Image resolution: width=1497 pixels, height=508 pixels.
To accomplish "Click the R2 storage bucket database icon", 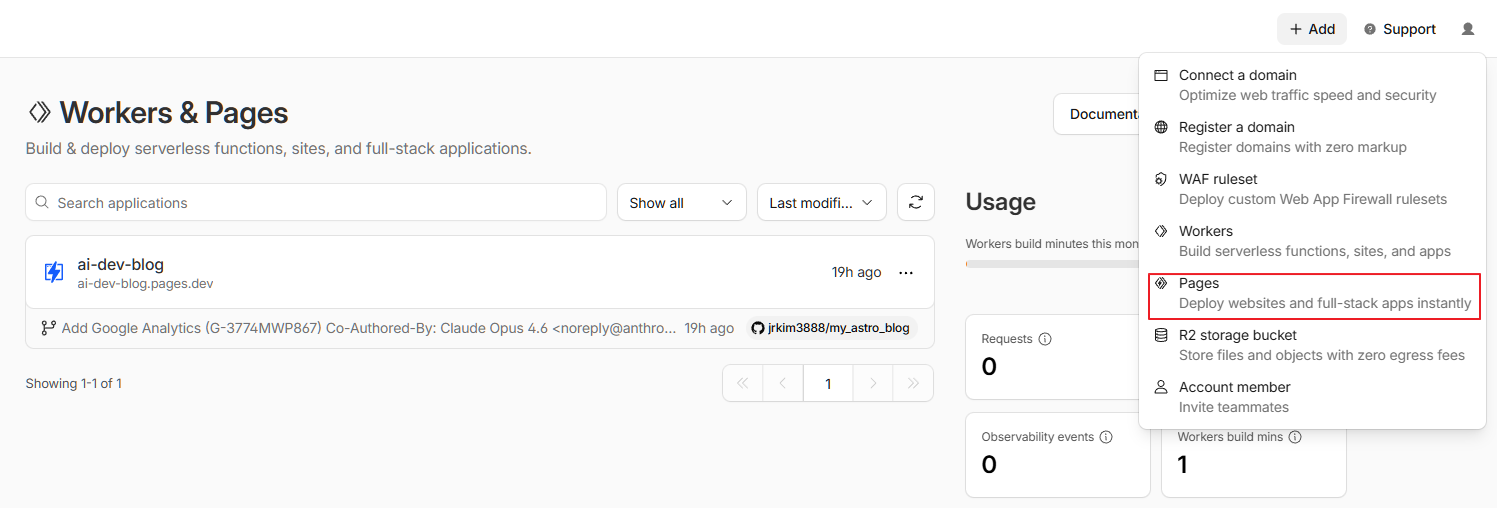I will coord(1161,335).
